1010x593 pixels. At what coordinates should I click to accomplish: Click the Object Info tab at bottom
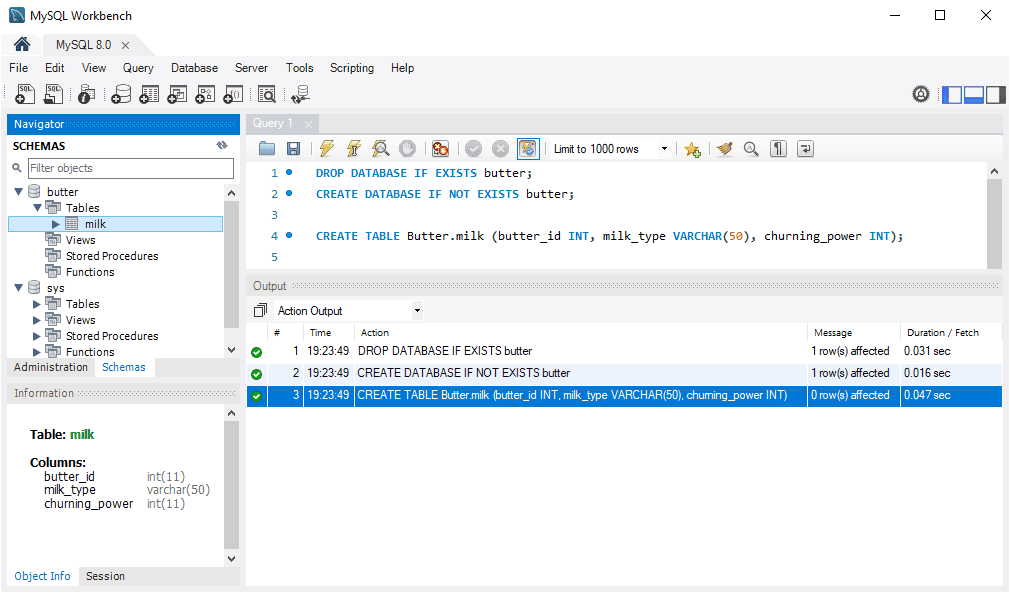click(41, 576)
